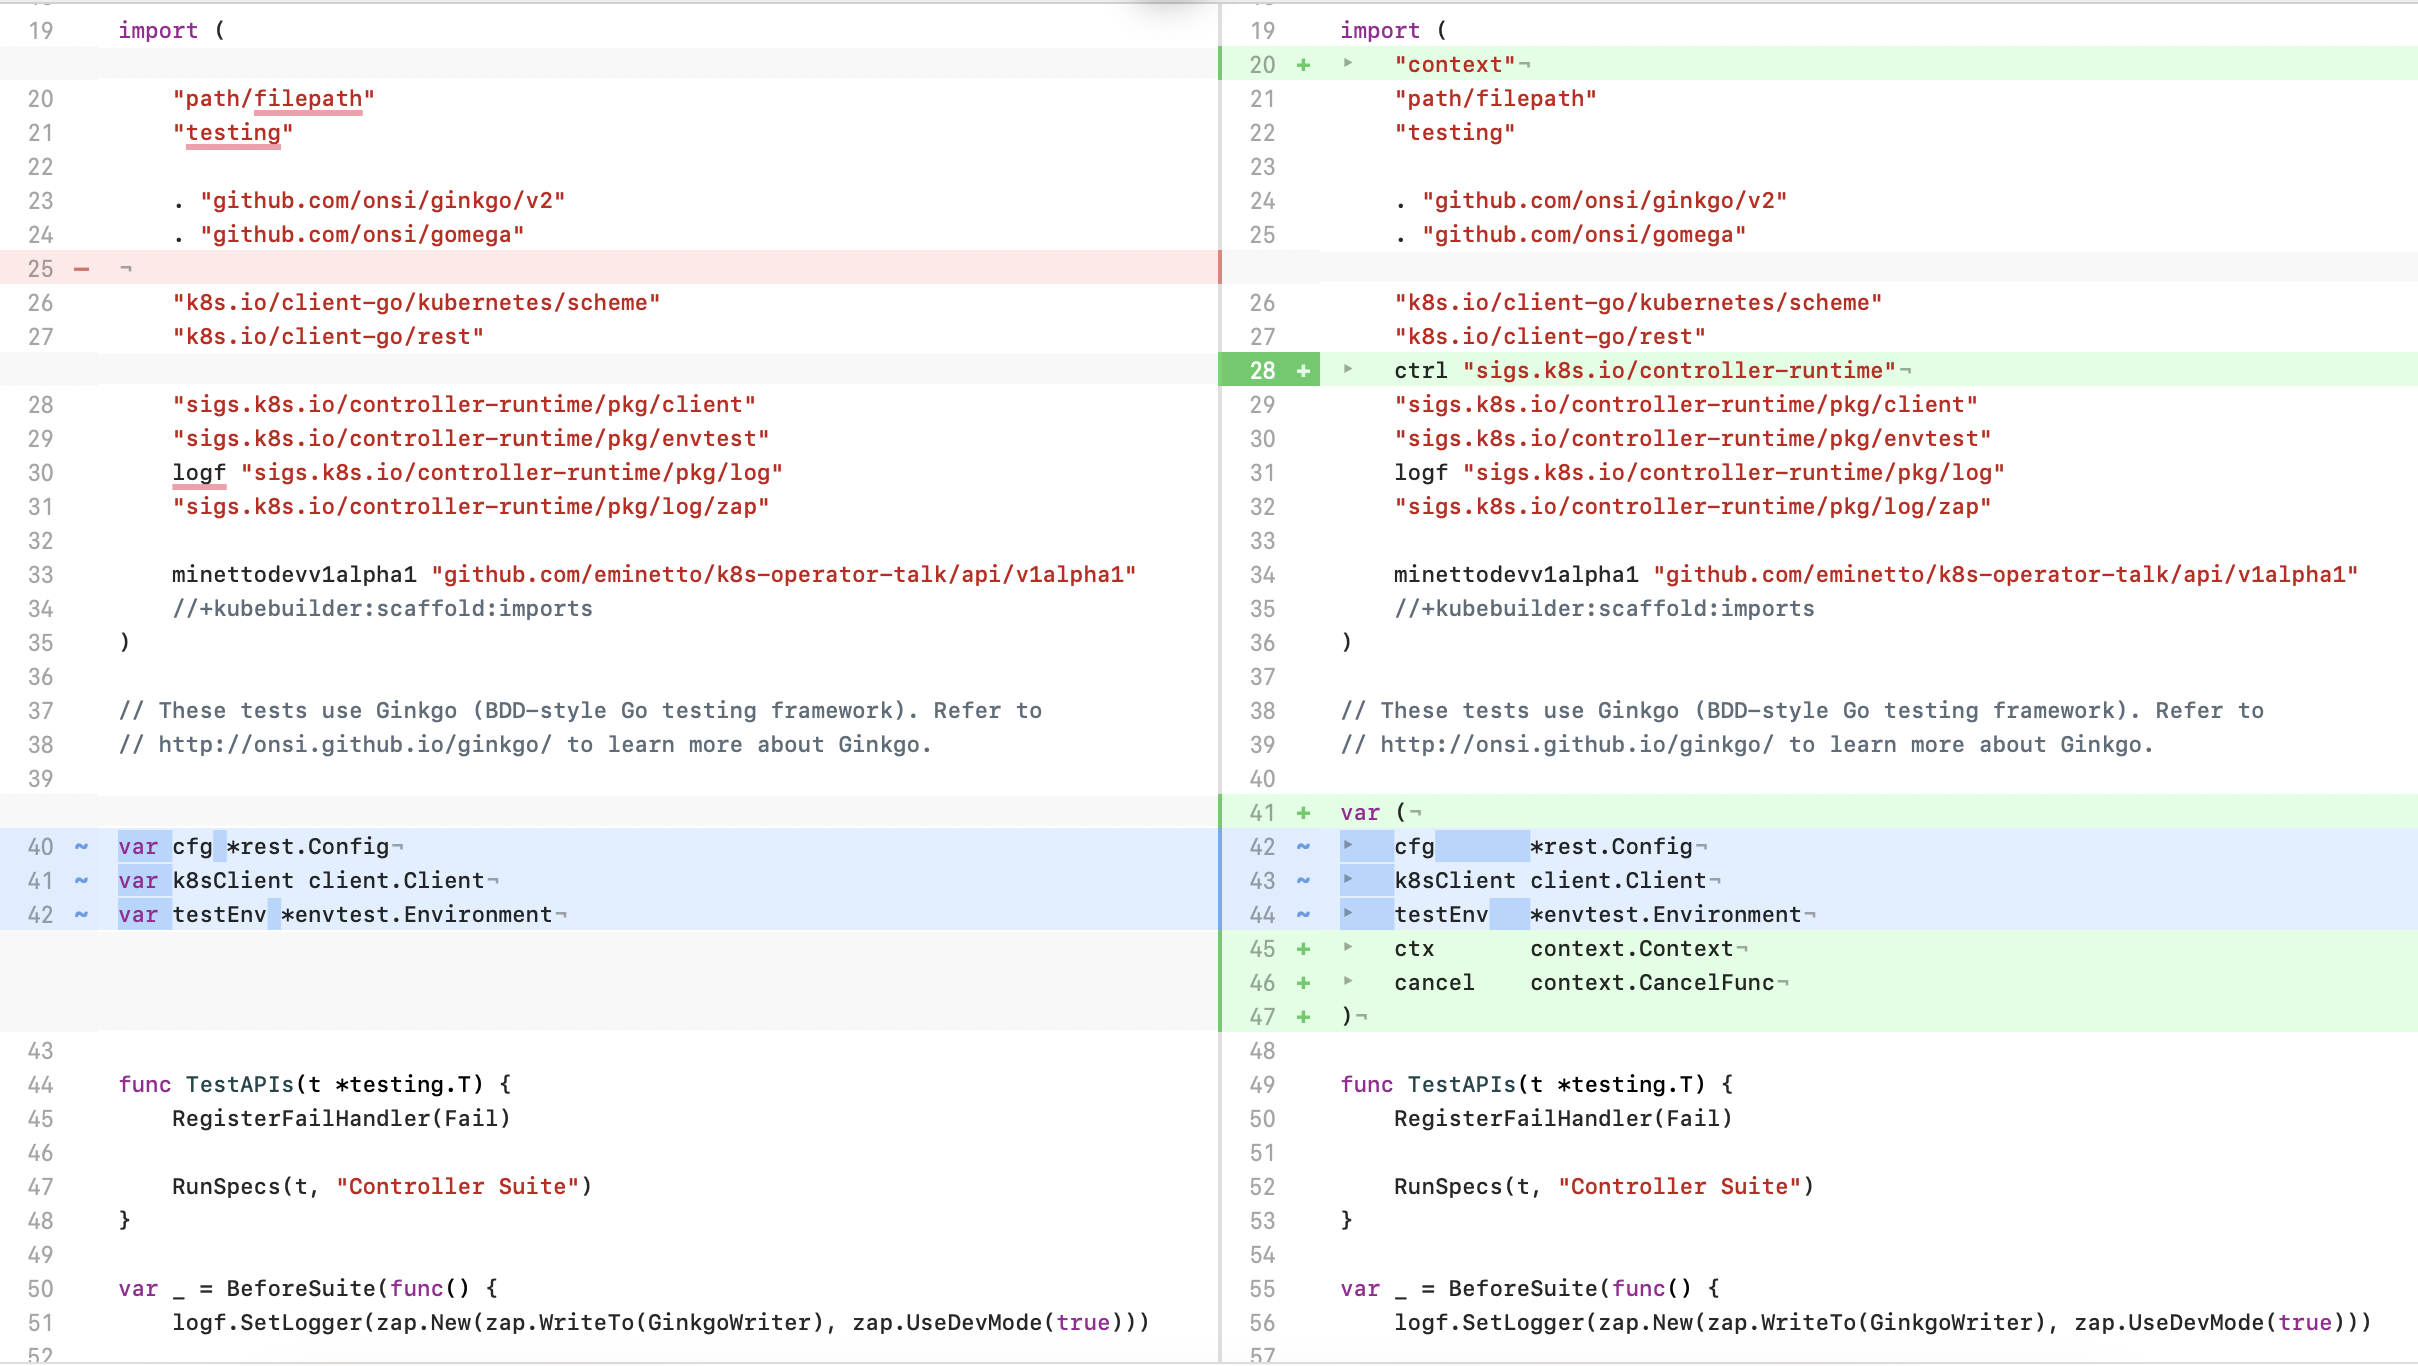The image size is (2418, 1366).
Task: Click the plus marker on the ctx line 45
Action: click(1303, 949)
